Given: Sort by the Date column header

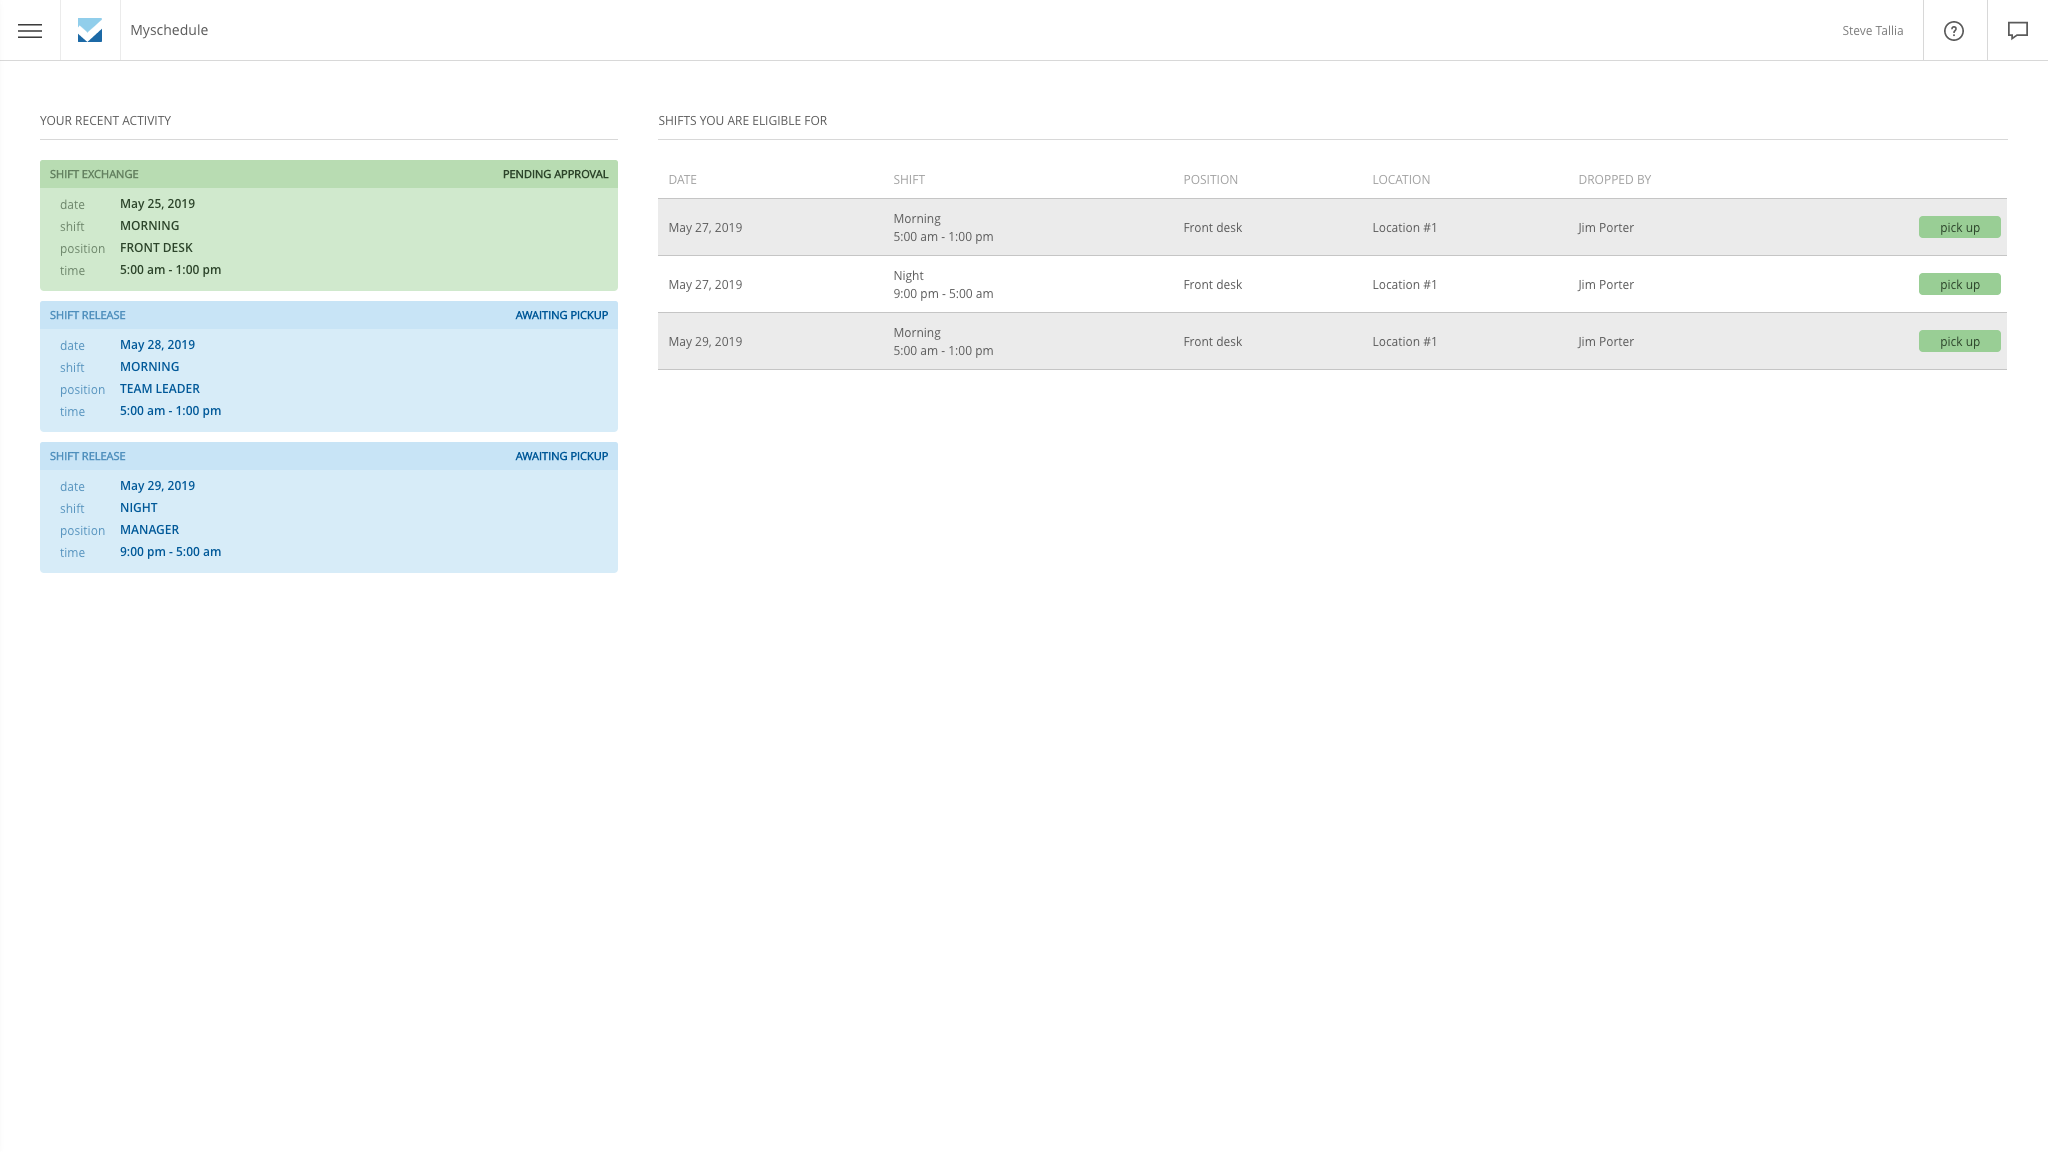Looking at the screenshot, I should 682,180.
